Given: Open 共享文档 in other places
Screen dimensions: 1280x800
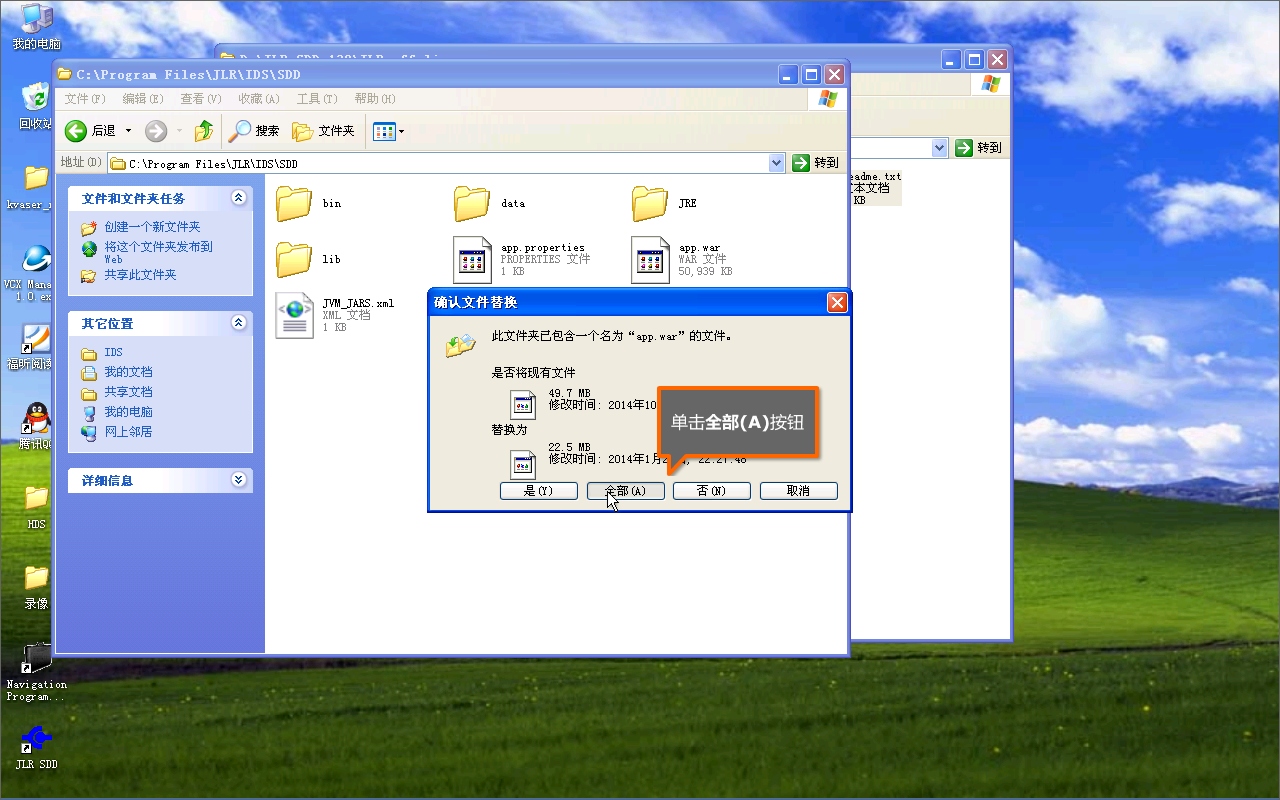Looking at the screenshot, I should 128,392.
